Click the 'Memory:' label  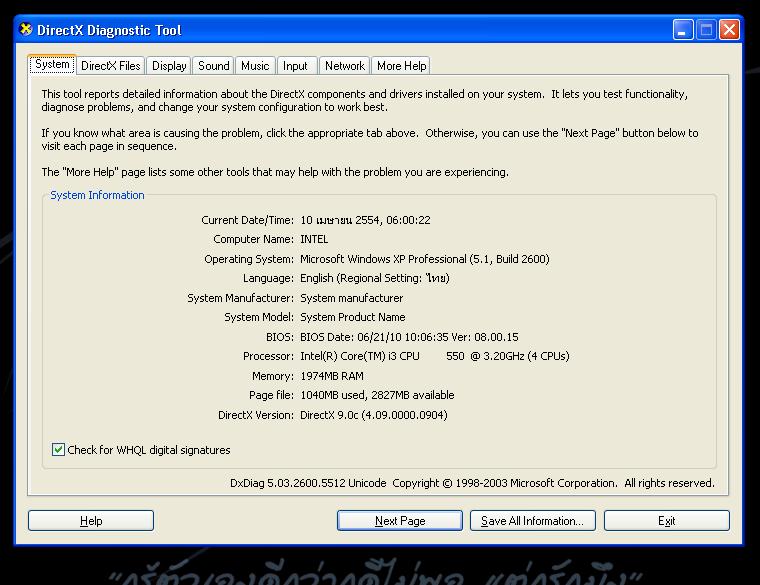pyautogui.click(x=272, y=376)
